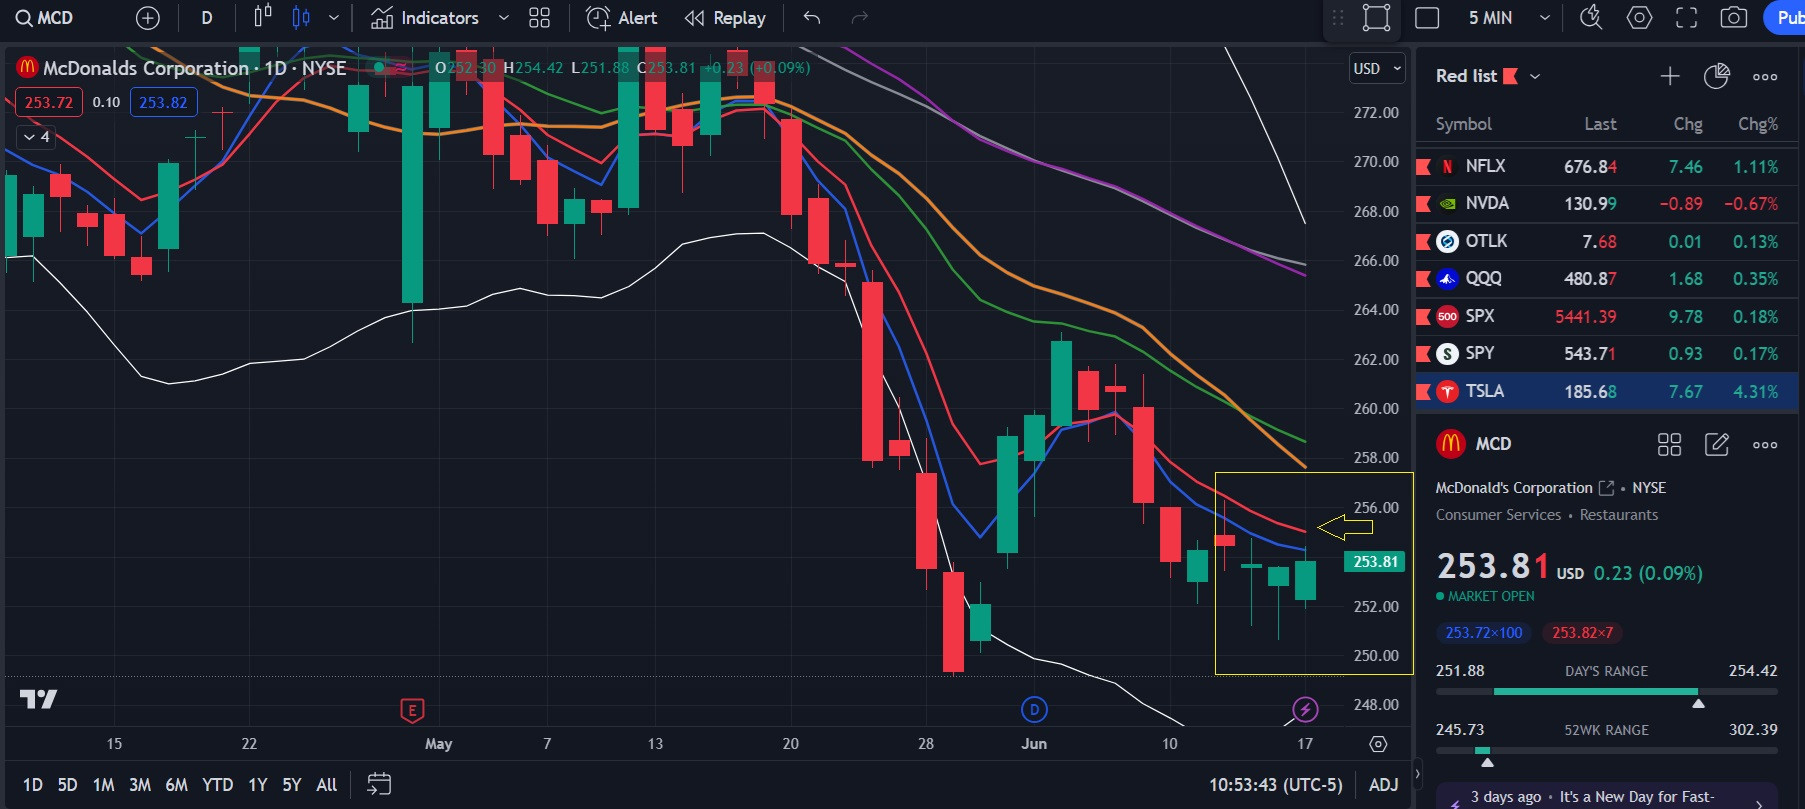1805x809 pixels.
Task: Start bar Replay mode
Action: (725, 18)
